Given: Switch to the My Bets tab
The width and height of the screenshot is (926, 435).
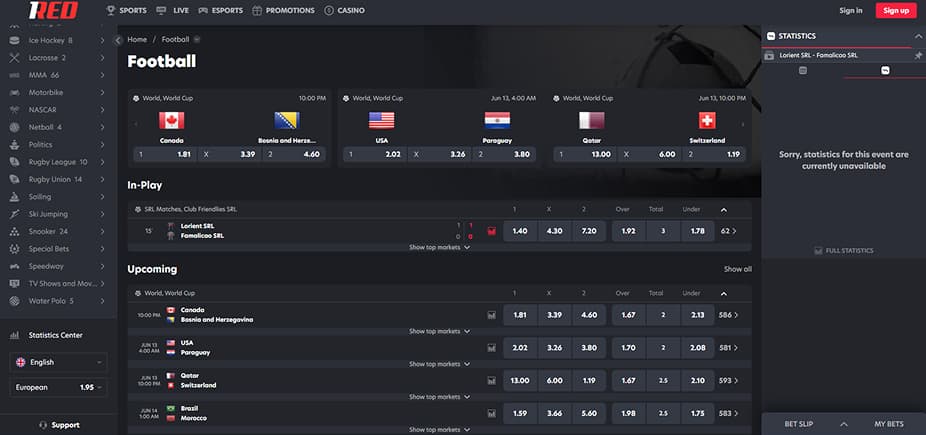Looking at the screenshot, I should pos(889,424).
